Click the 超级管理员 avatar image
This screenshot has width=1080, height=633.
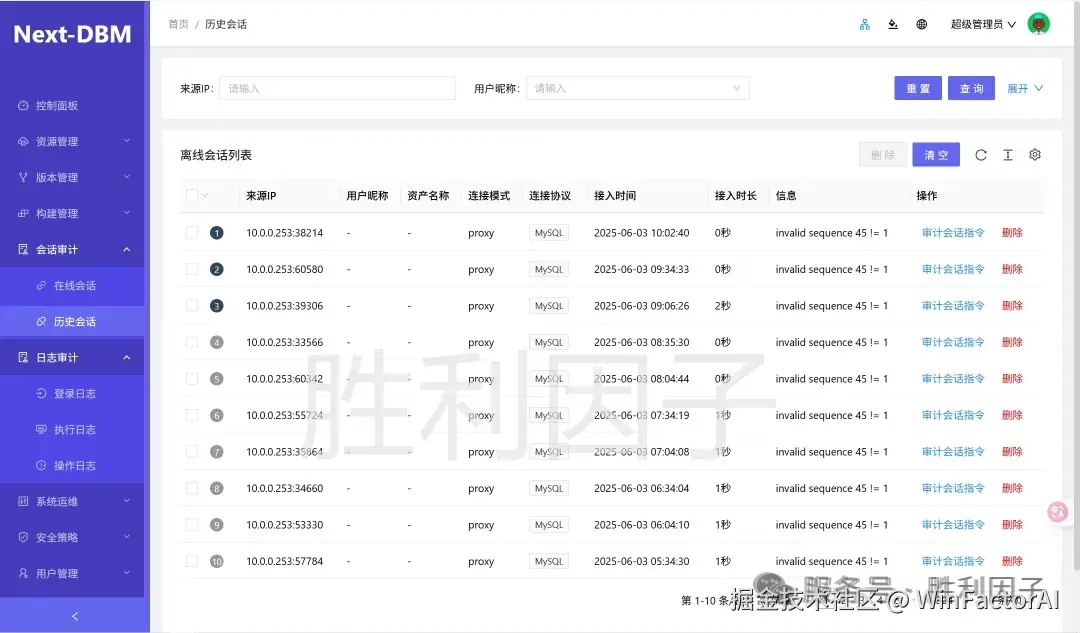(1038, 23)
